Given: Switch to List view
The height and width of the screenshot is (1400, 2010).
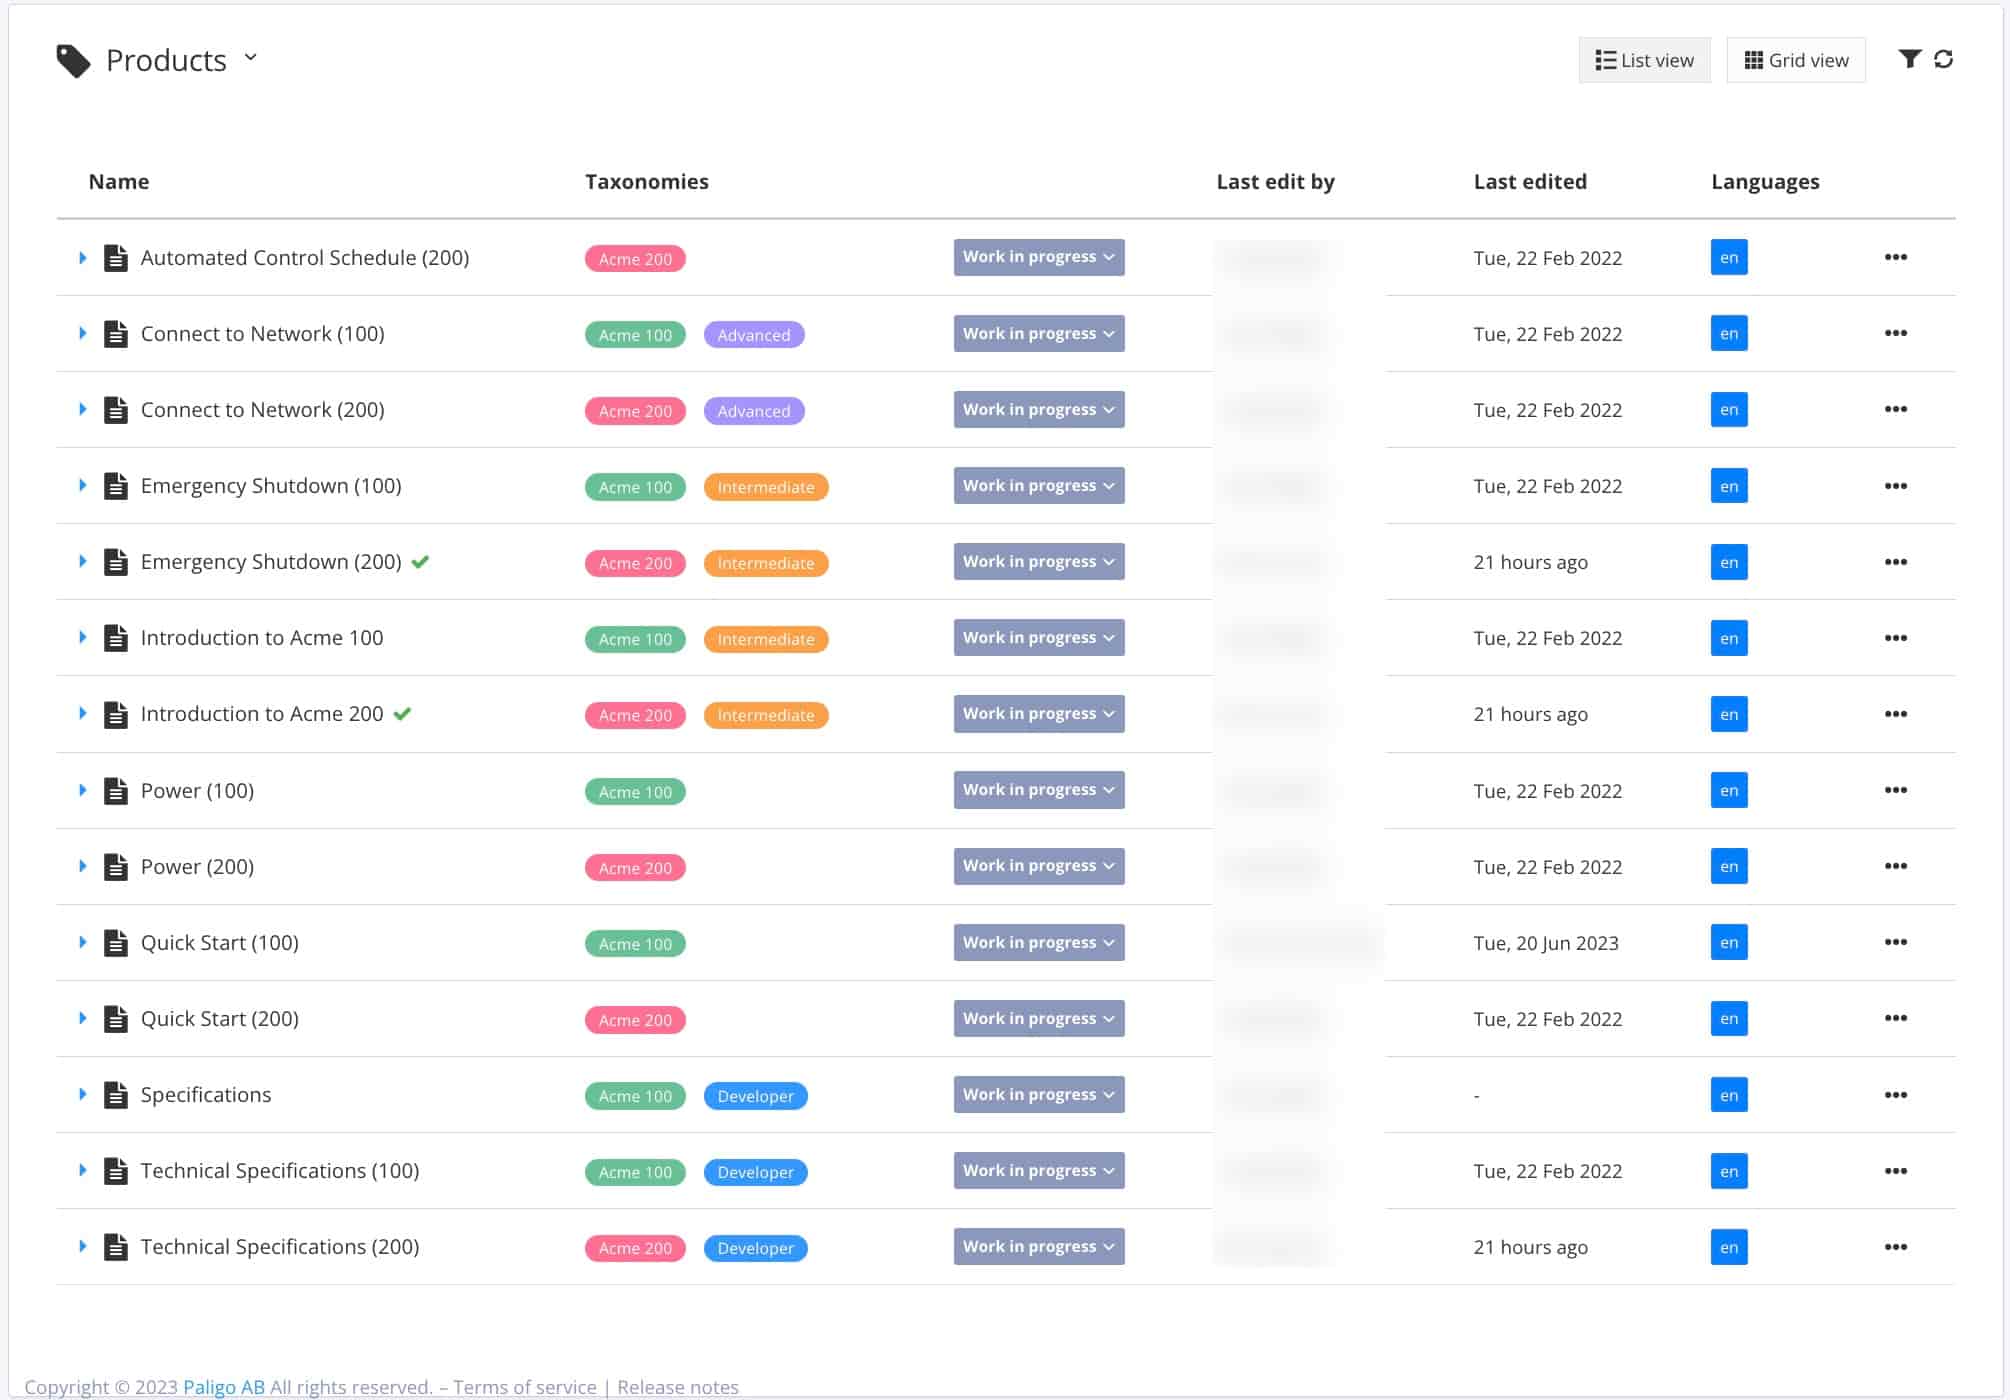Looking at the screenshot, I should coord(1644,61).
